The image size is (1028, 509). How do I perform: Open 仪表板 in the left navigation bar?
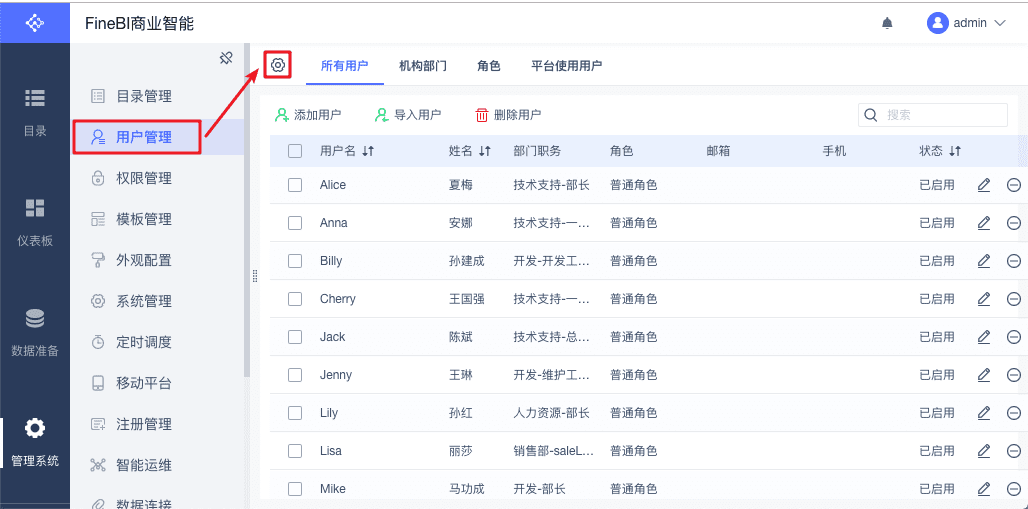pos(35,221)
